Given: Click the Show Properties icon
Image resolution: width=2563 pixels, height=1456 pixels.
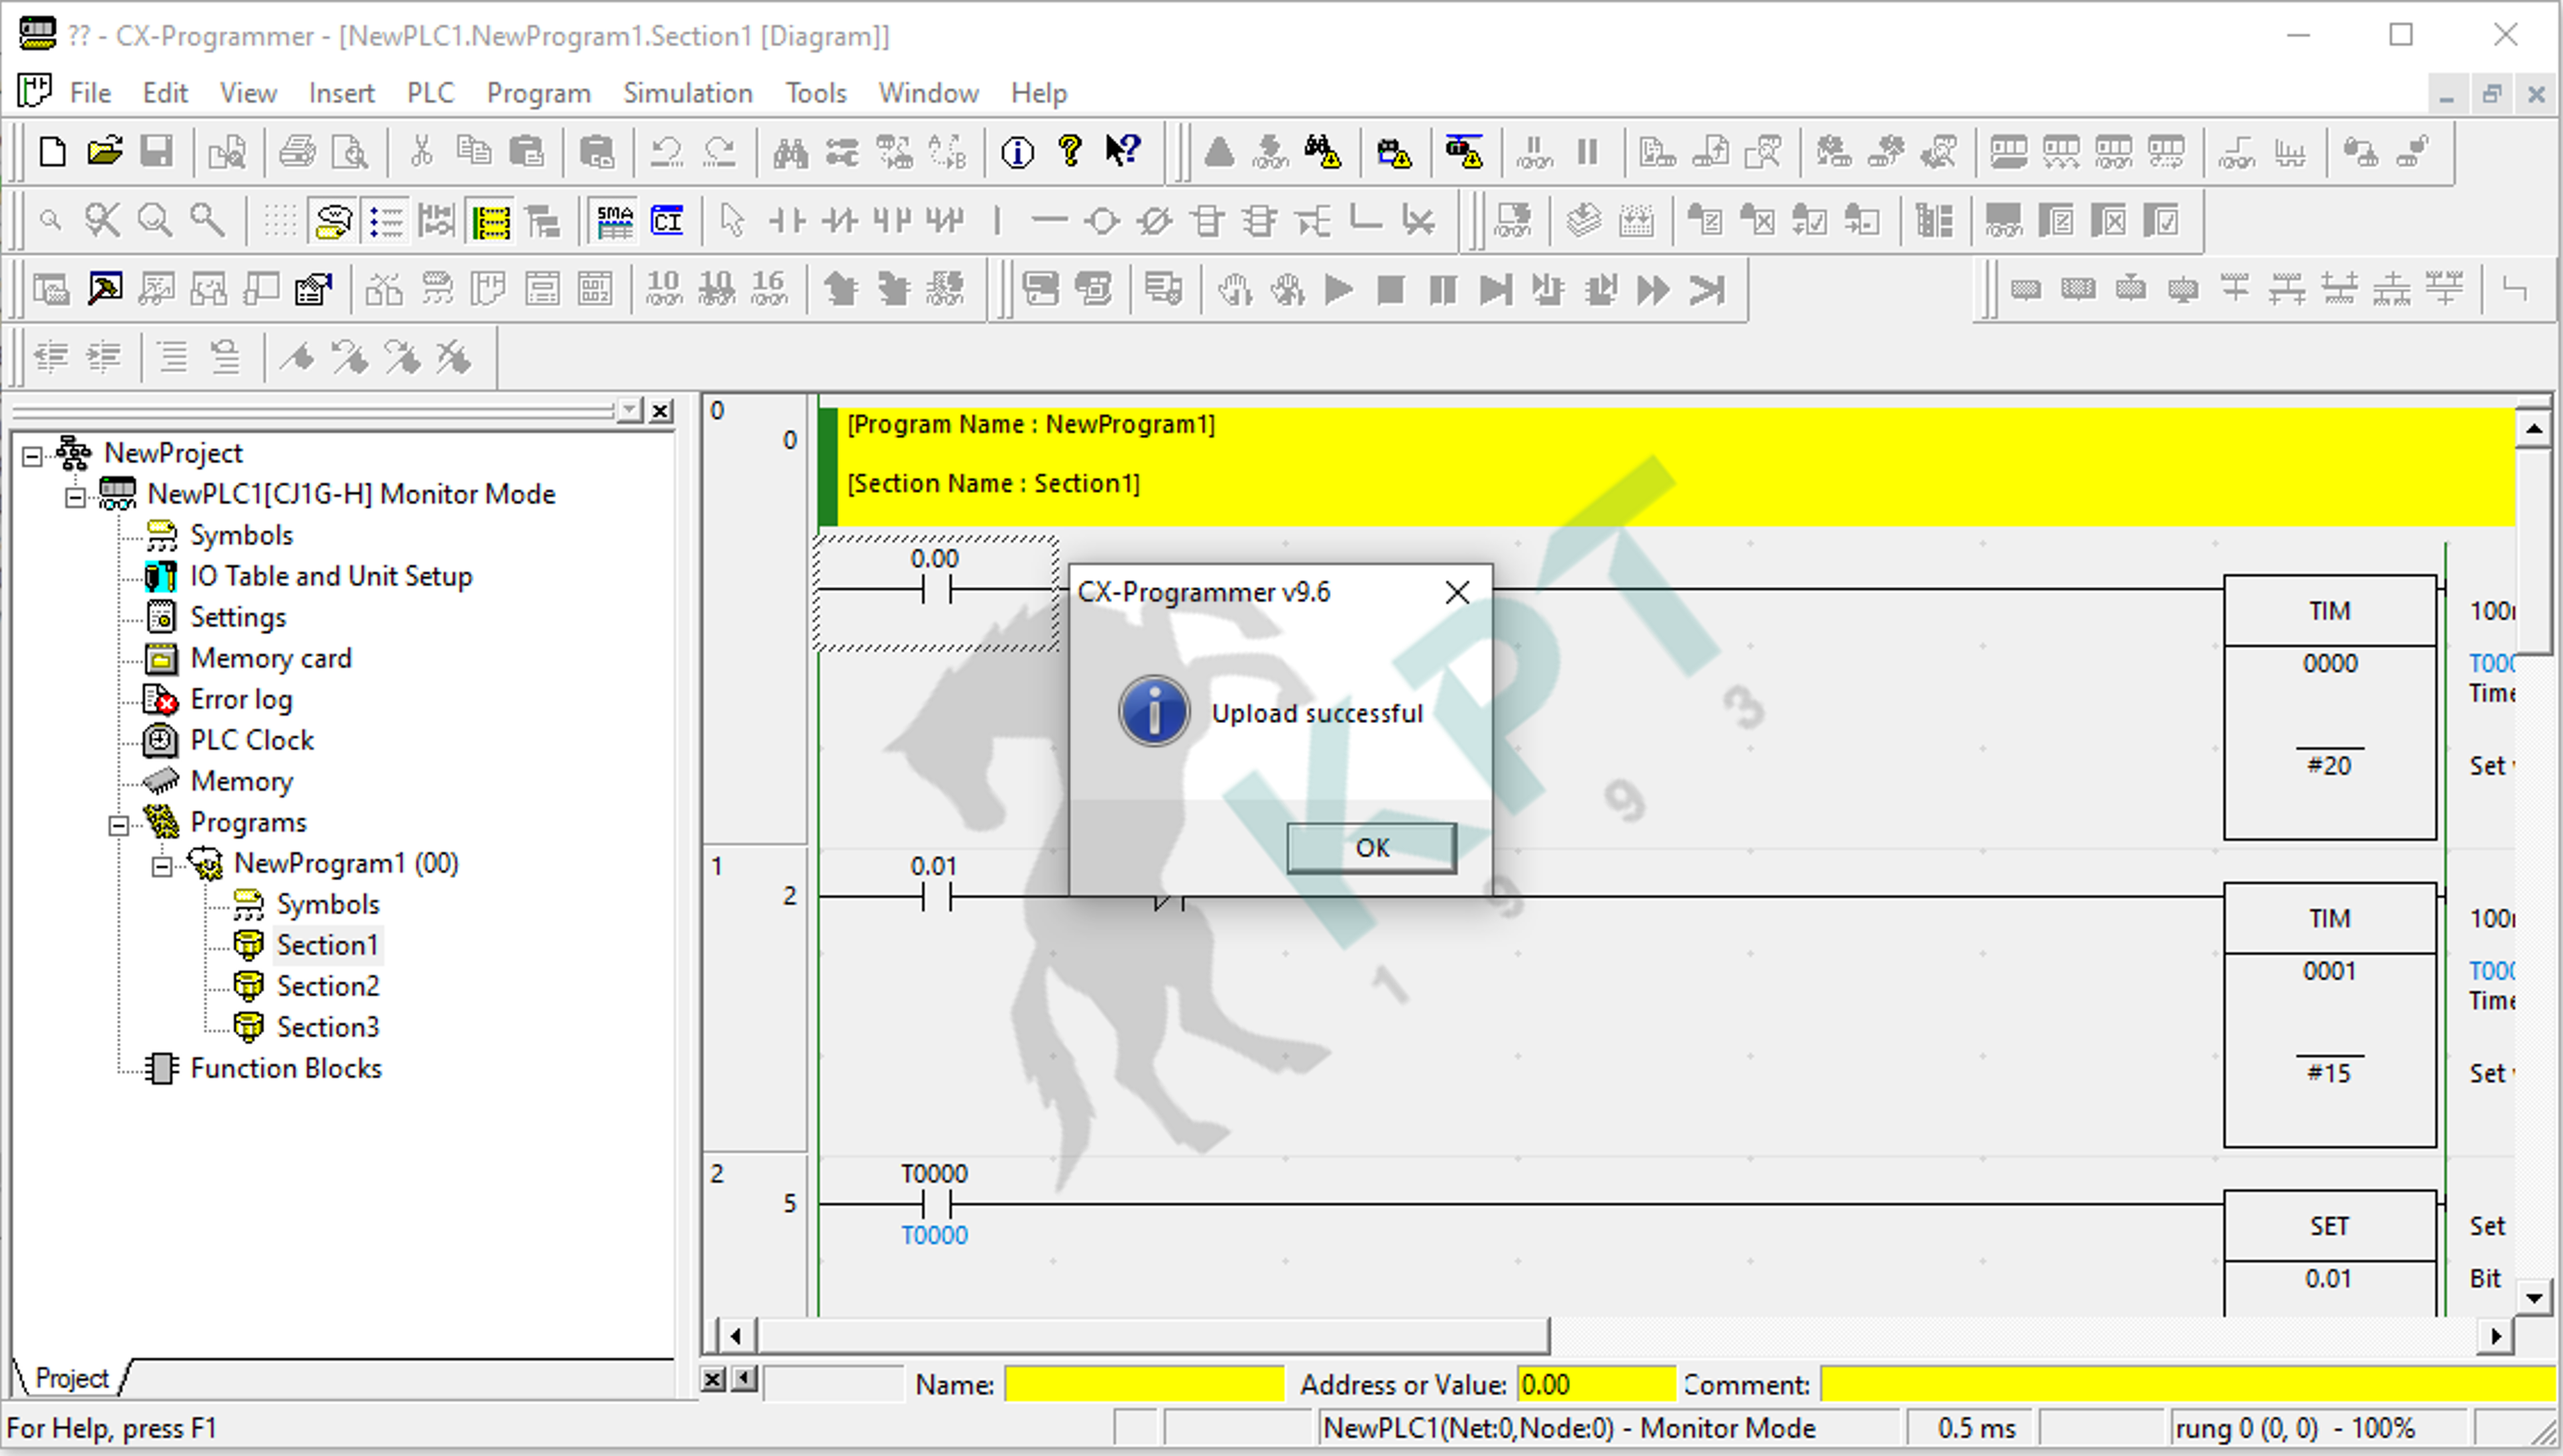Looking at the screenshot, I should tap(313, 290).
